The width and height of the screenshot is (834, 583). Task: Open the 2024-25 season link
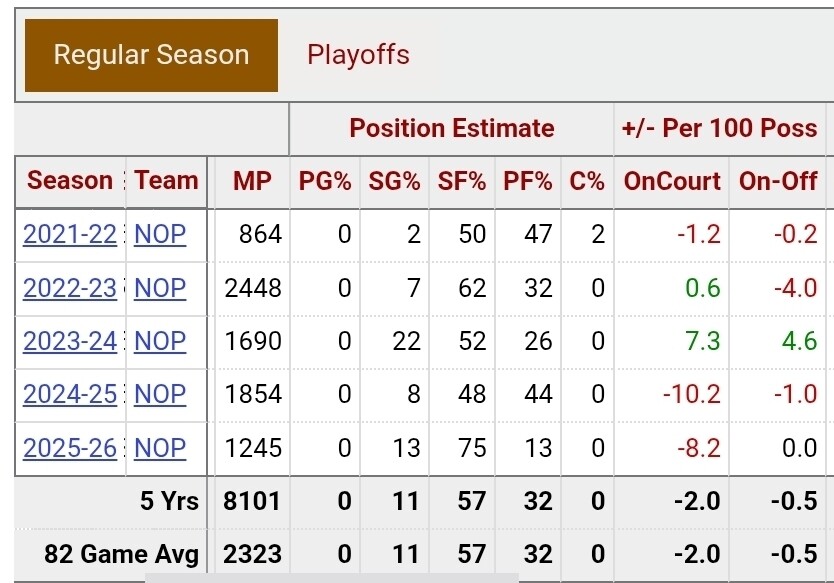[70, 394]
